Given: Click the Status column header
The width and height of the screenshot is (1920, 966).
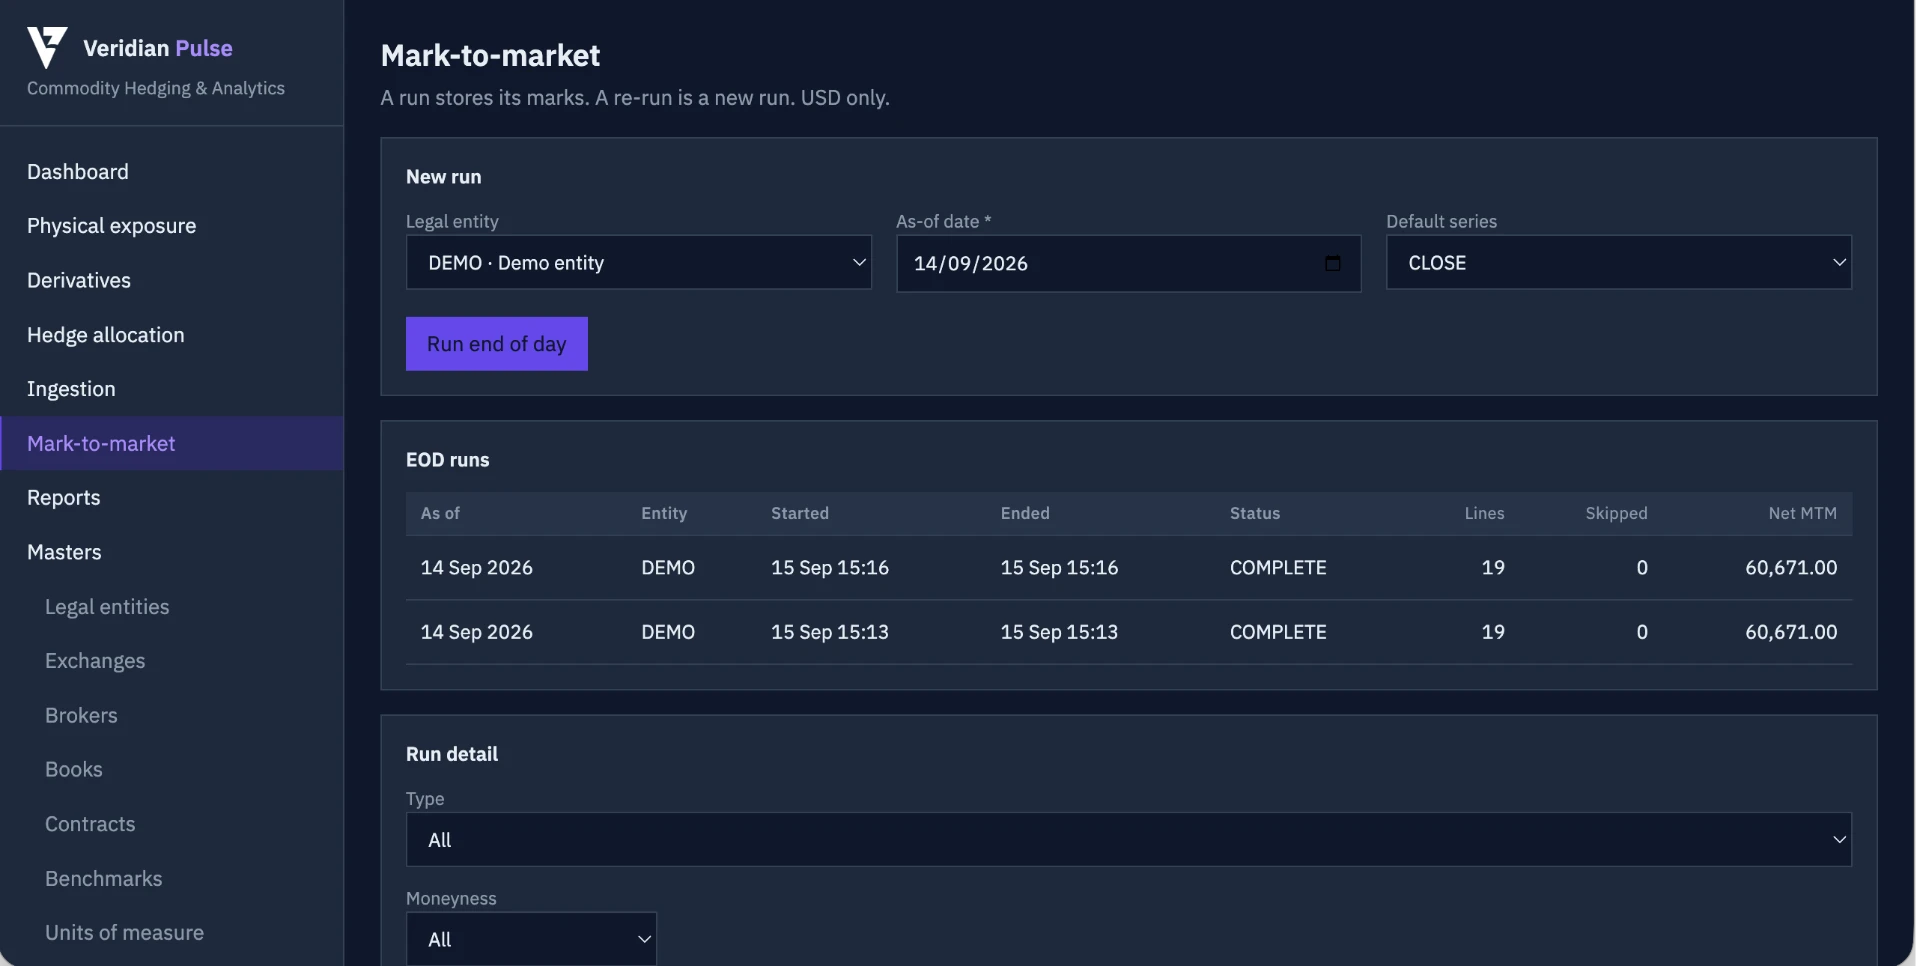Looking at the screenshot, I should pos(1255,513).
